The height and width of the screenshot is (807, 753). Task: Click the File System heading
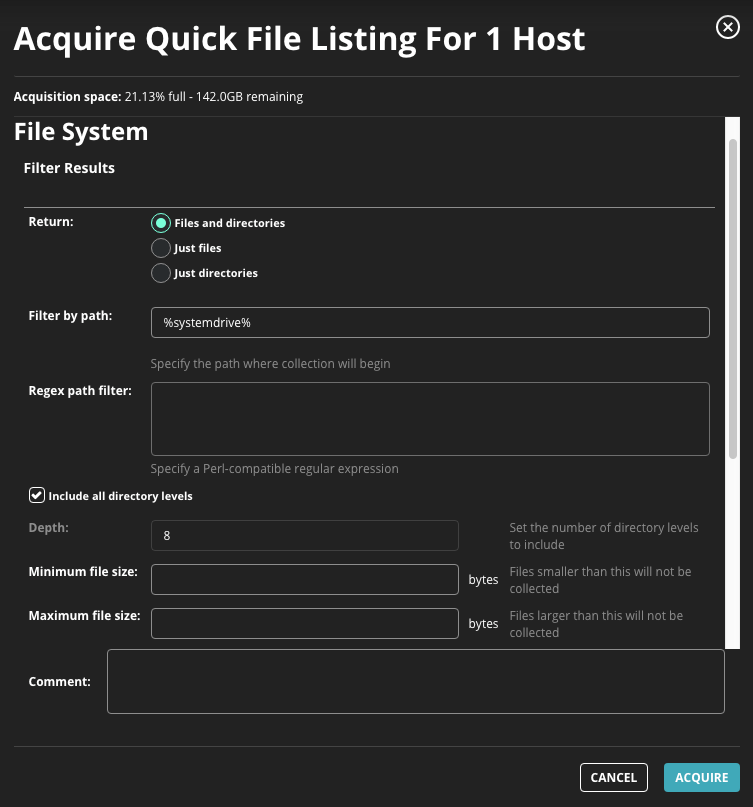(81, 132)
